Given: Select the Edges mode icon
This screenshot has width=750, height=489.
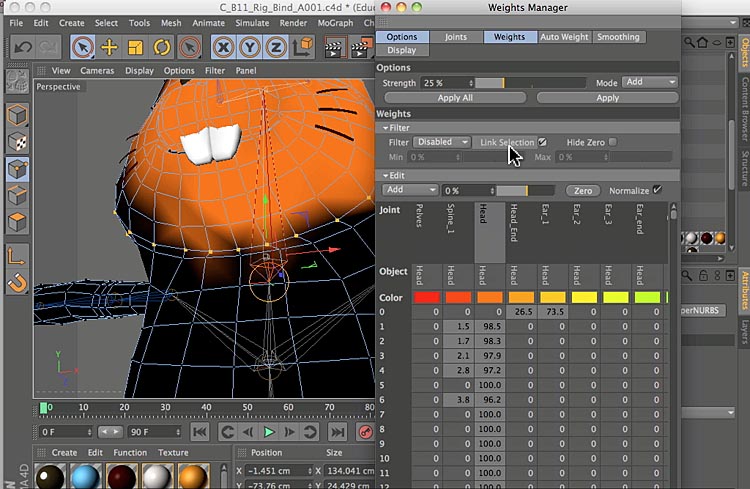Looking at the screenshot, I should (17, 196).
